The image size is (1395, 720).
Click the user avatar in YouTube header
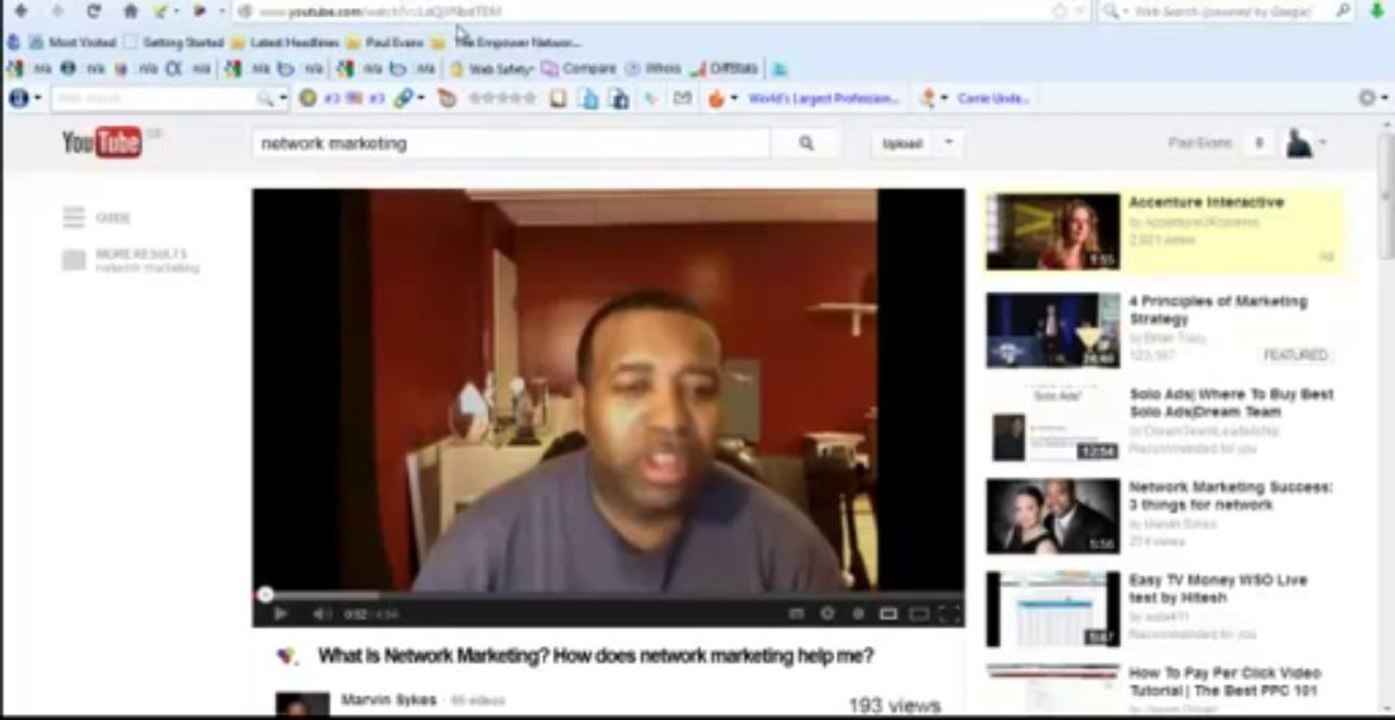[x=1299, y=143]
